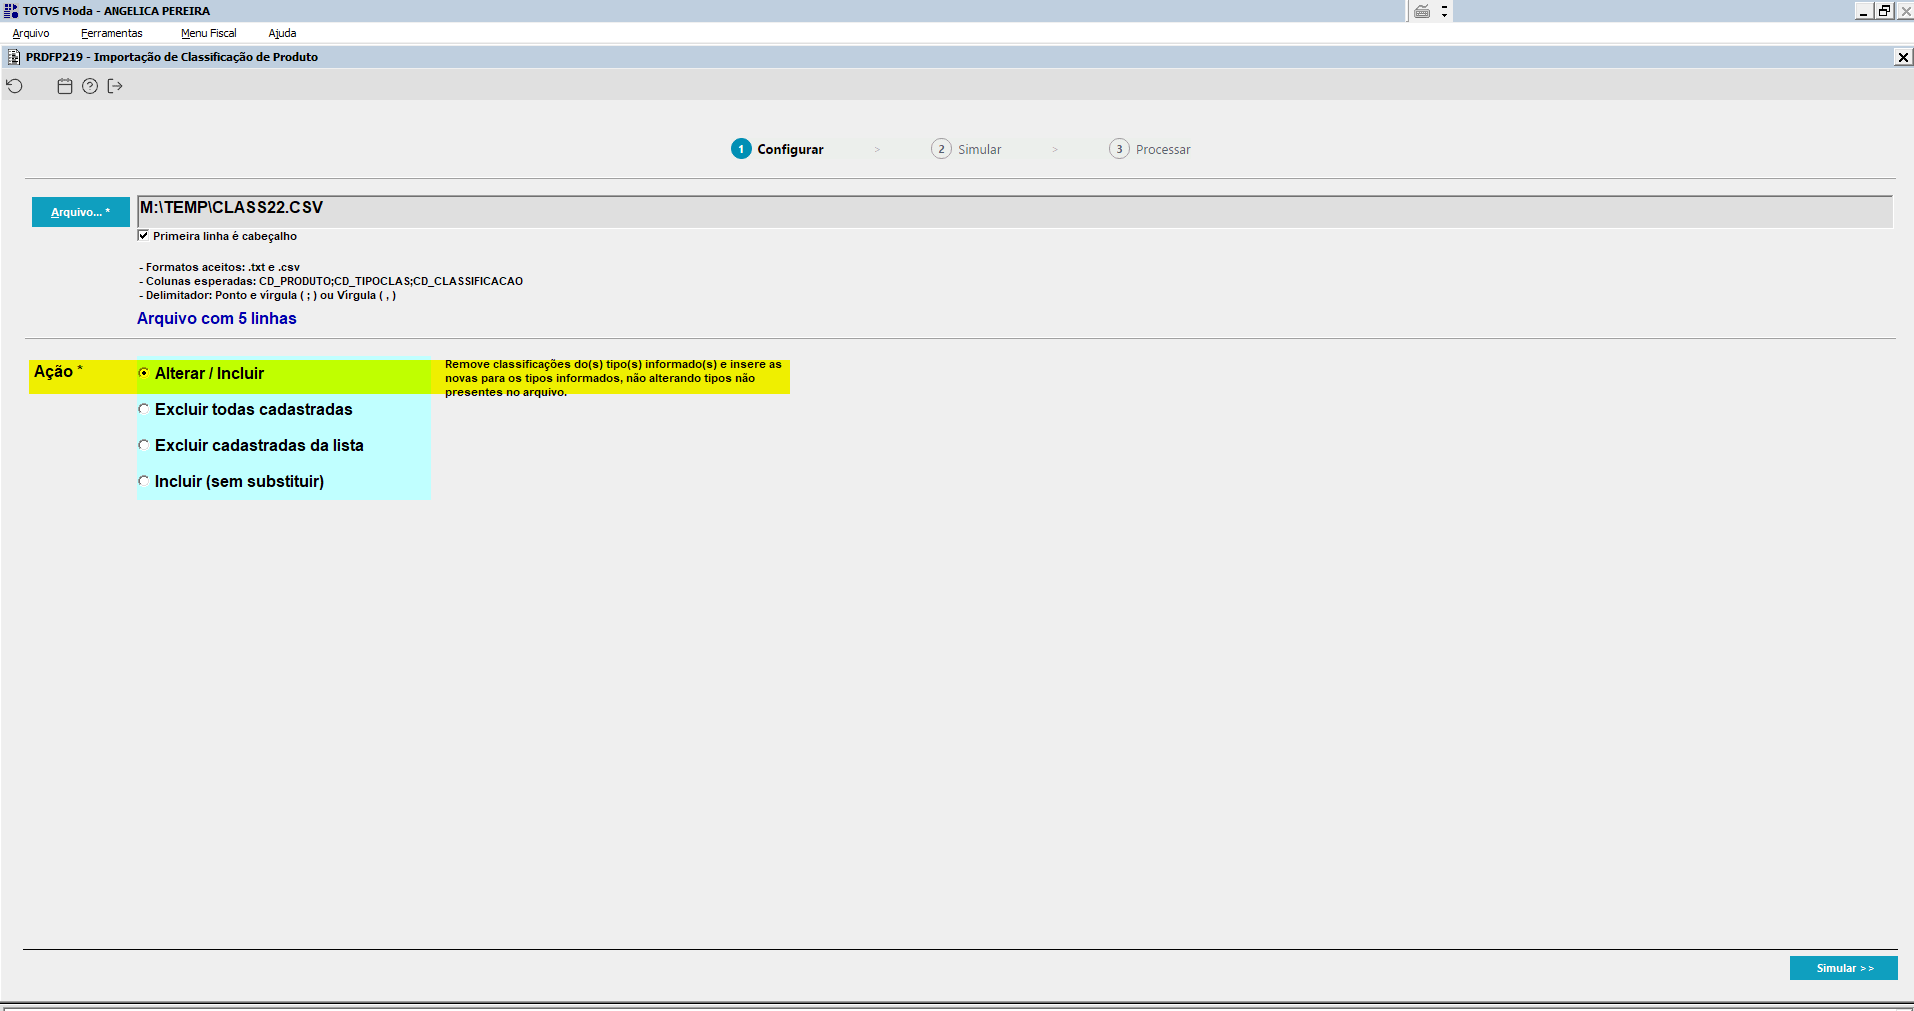Click the 'Formatos aceitos: .txt e .csv' line
The height and width of the screenshot is (1011, 1914).
tap(220, 267)
